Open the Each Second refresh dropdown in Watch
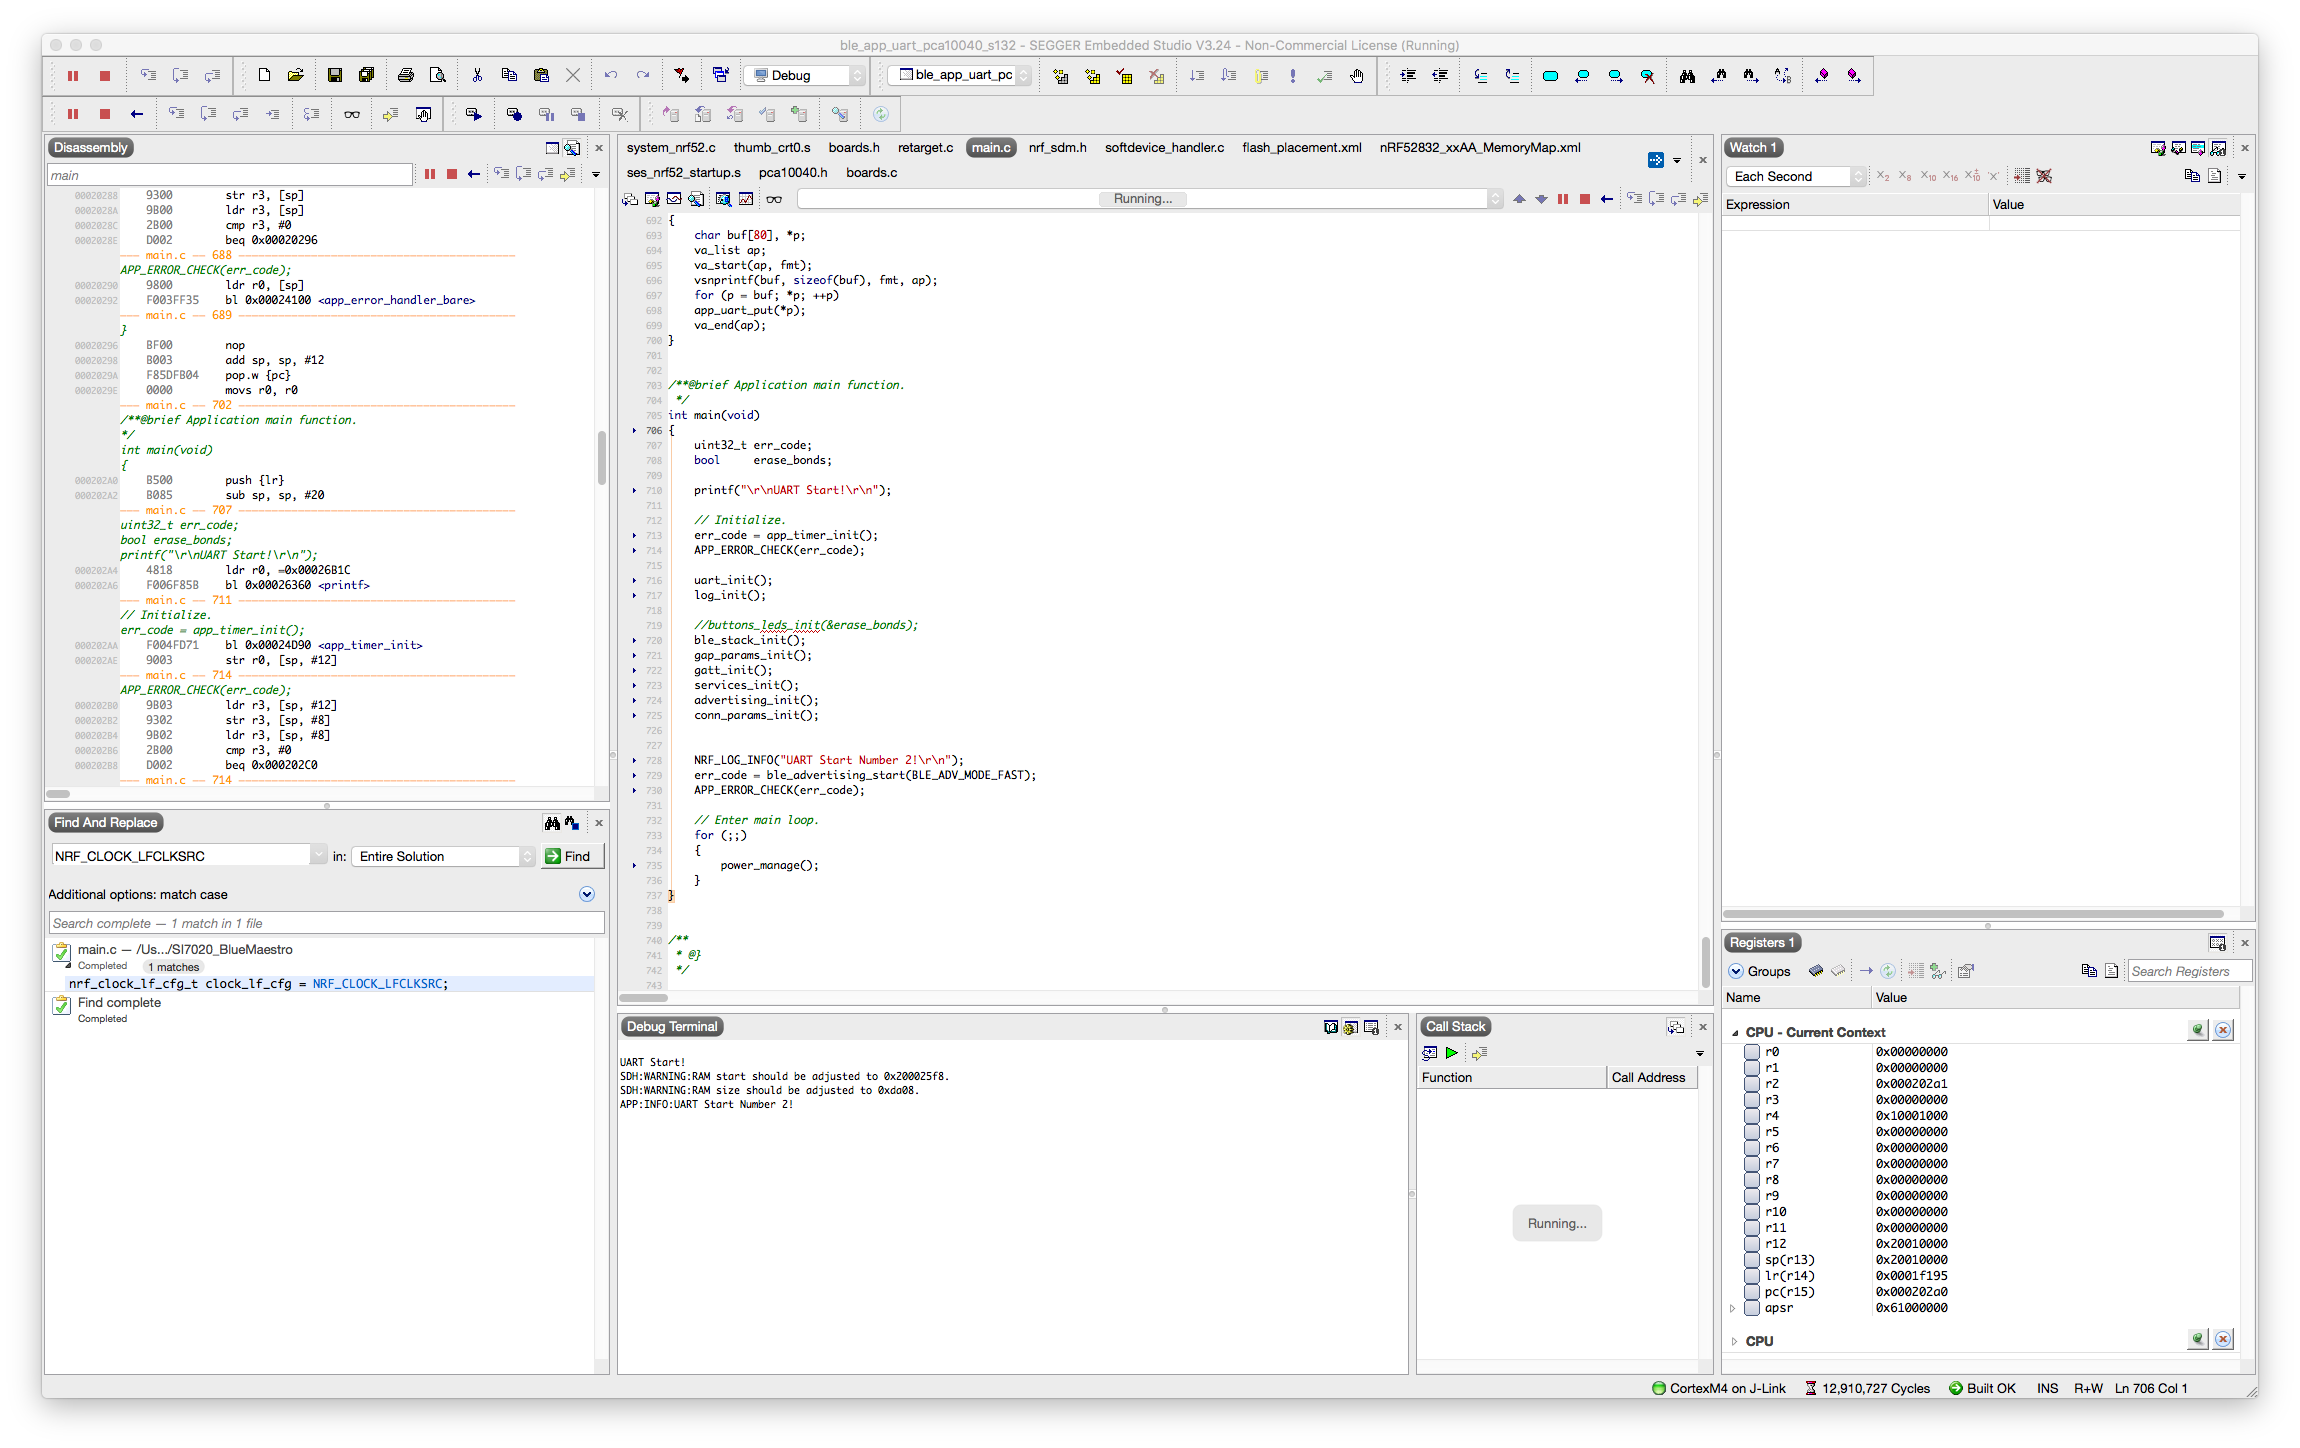The width and height of the screenshot is (2300, 1448). (1795, 177)
